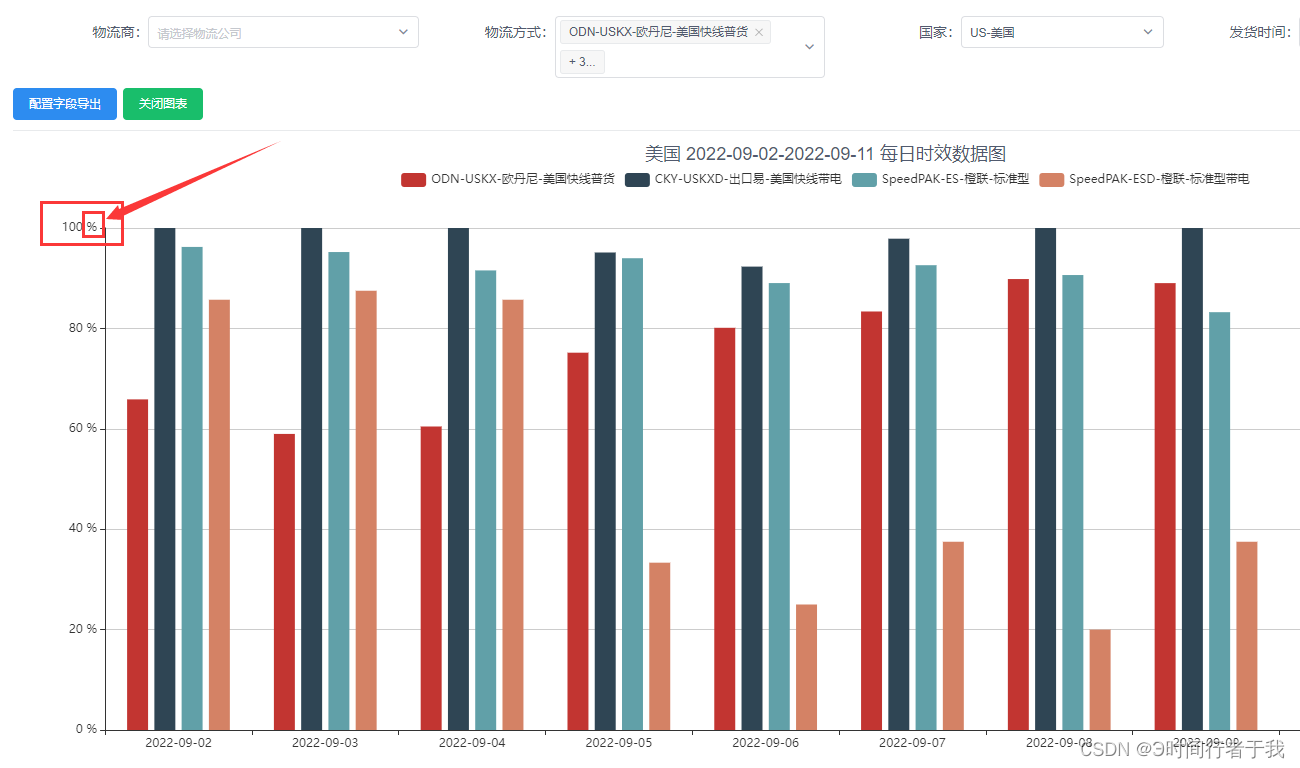This screenshot has height=768, width=1300.
Task: Click the 配置字段导出 button
Action: click(65, 104)
